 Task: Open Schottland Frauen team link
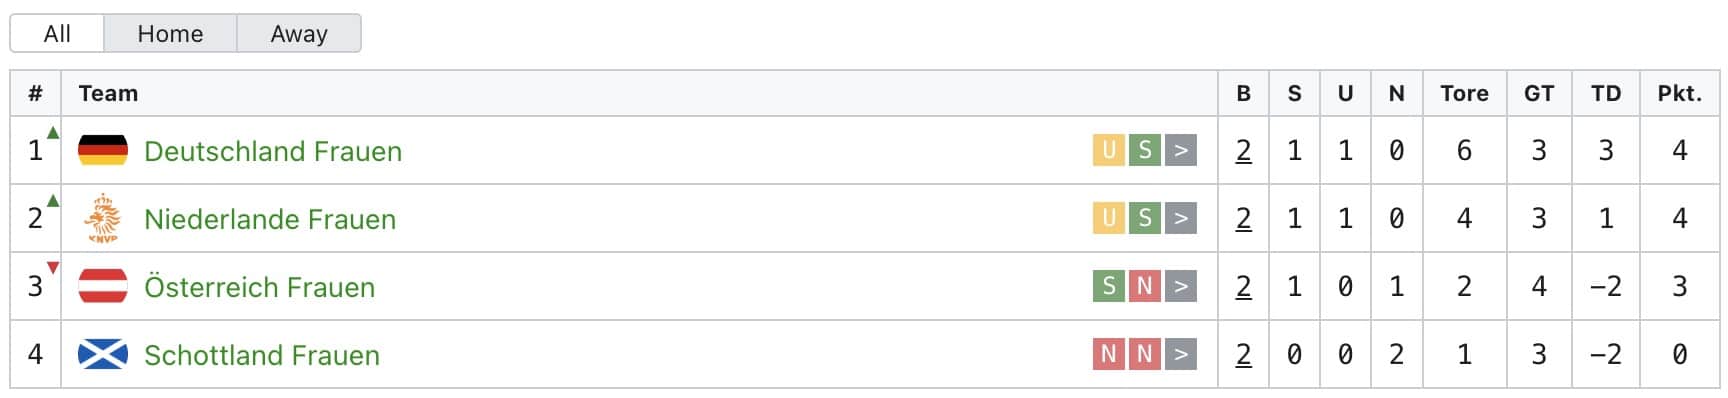point(262,355)
